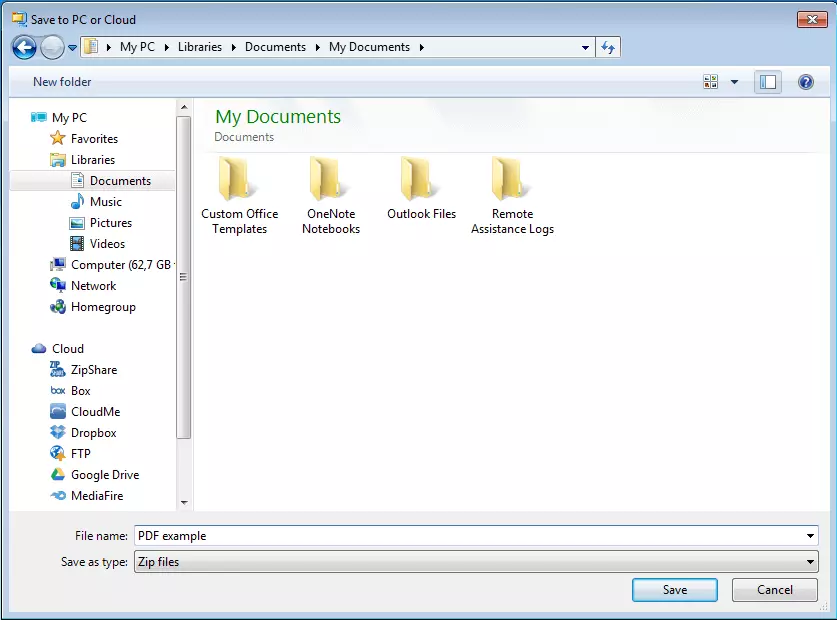
Task: Select the Custom Office Templates folder
Action: click(239, 197)
